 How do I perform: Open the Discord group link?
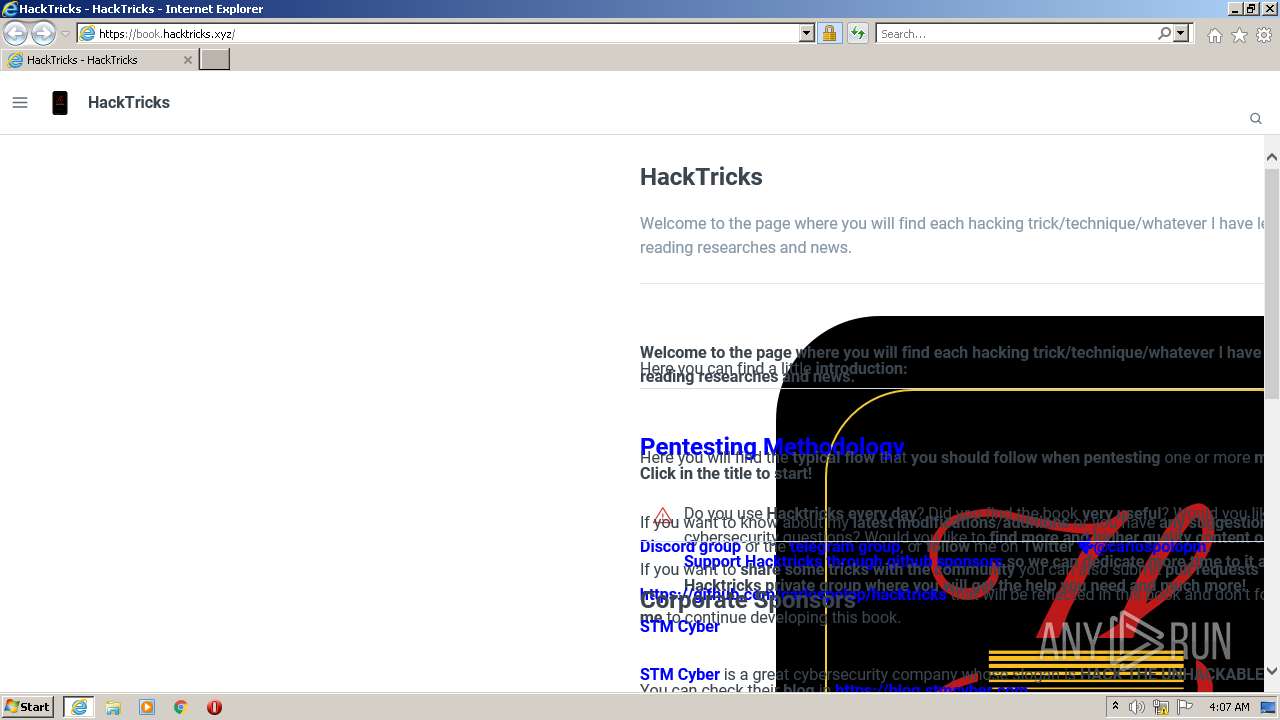pos(690,546)
